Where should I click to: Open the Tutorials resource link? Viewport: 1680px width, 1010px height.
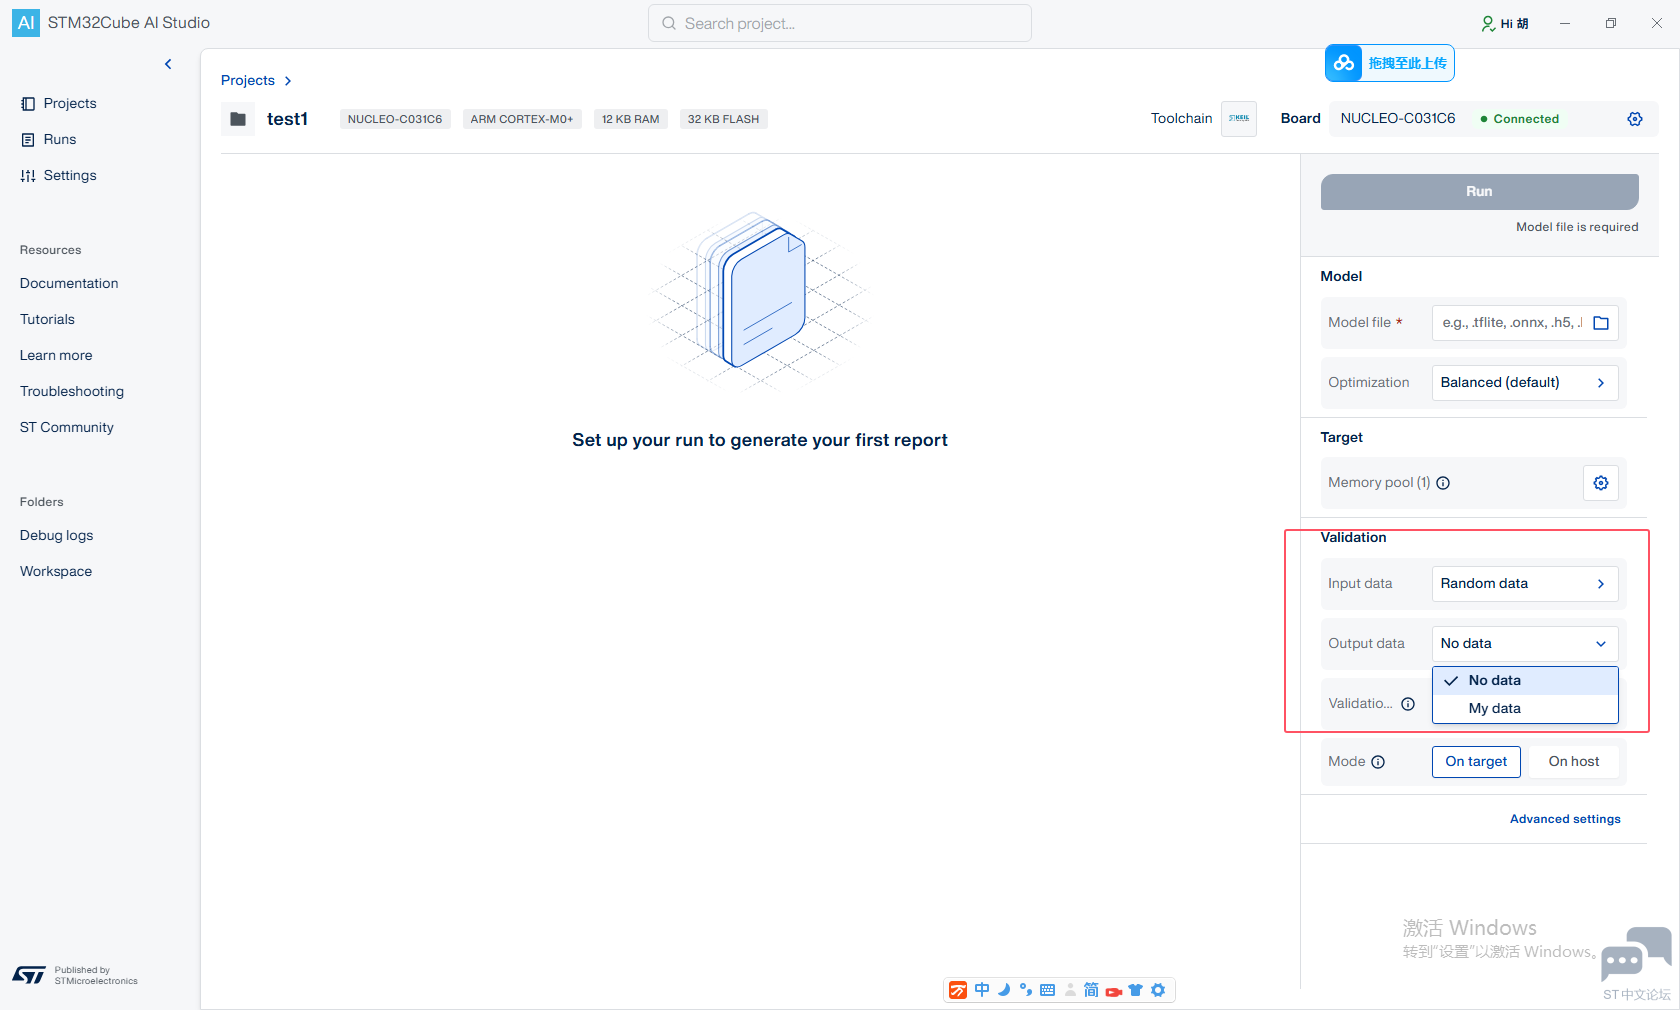coord(47,319)
